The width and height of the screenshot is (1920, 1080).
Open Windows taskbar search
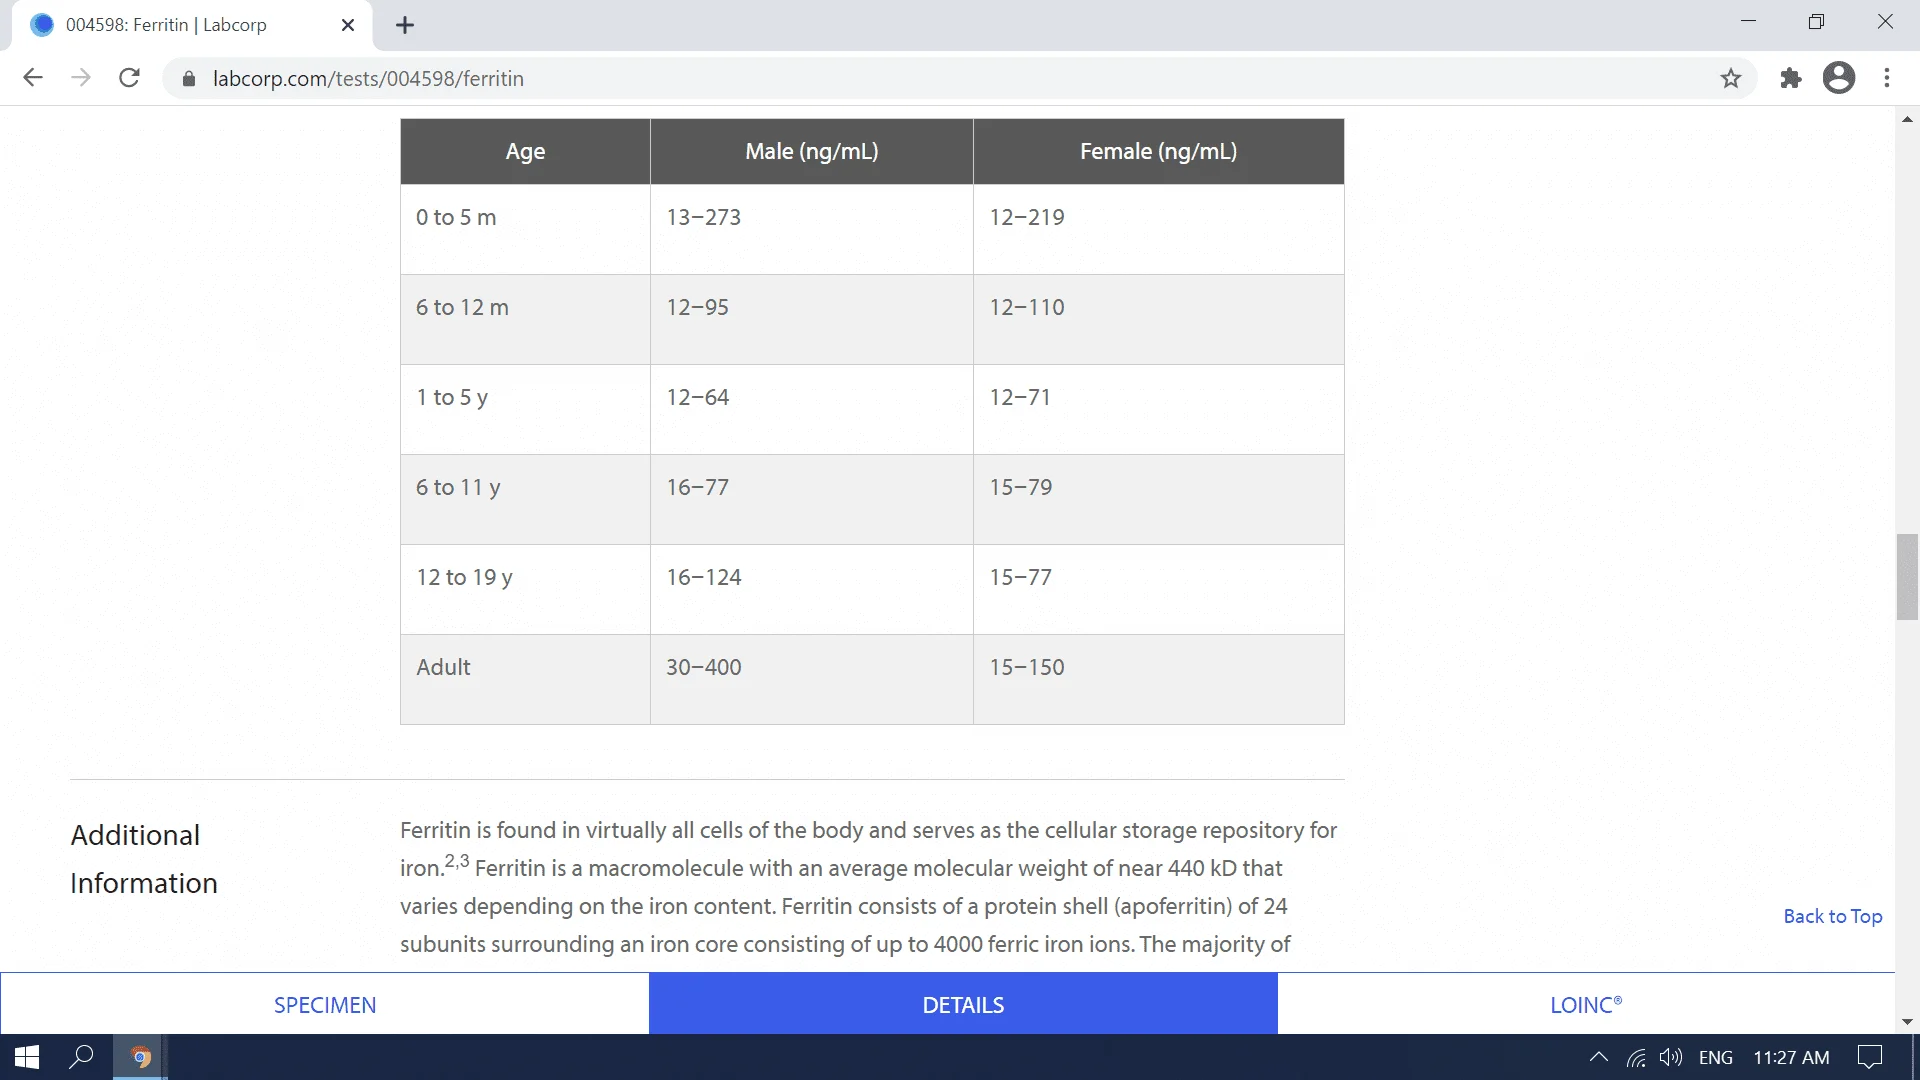click(81, 1057)
